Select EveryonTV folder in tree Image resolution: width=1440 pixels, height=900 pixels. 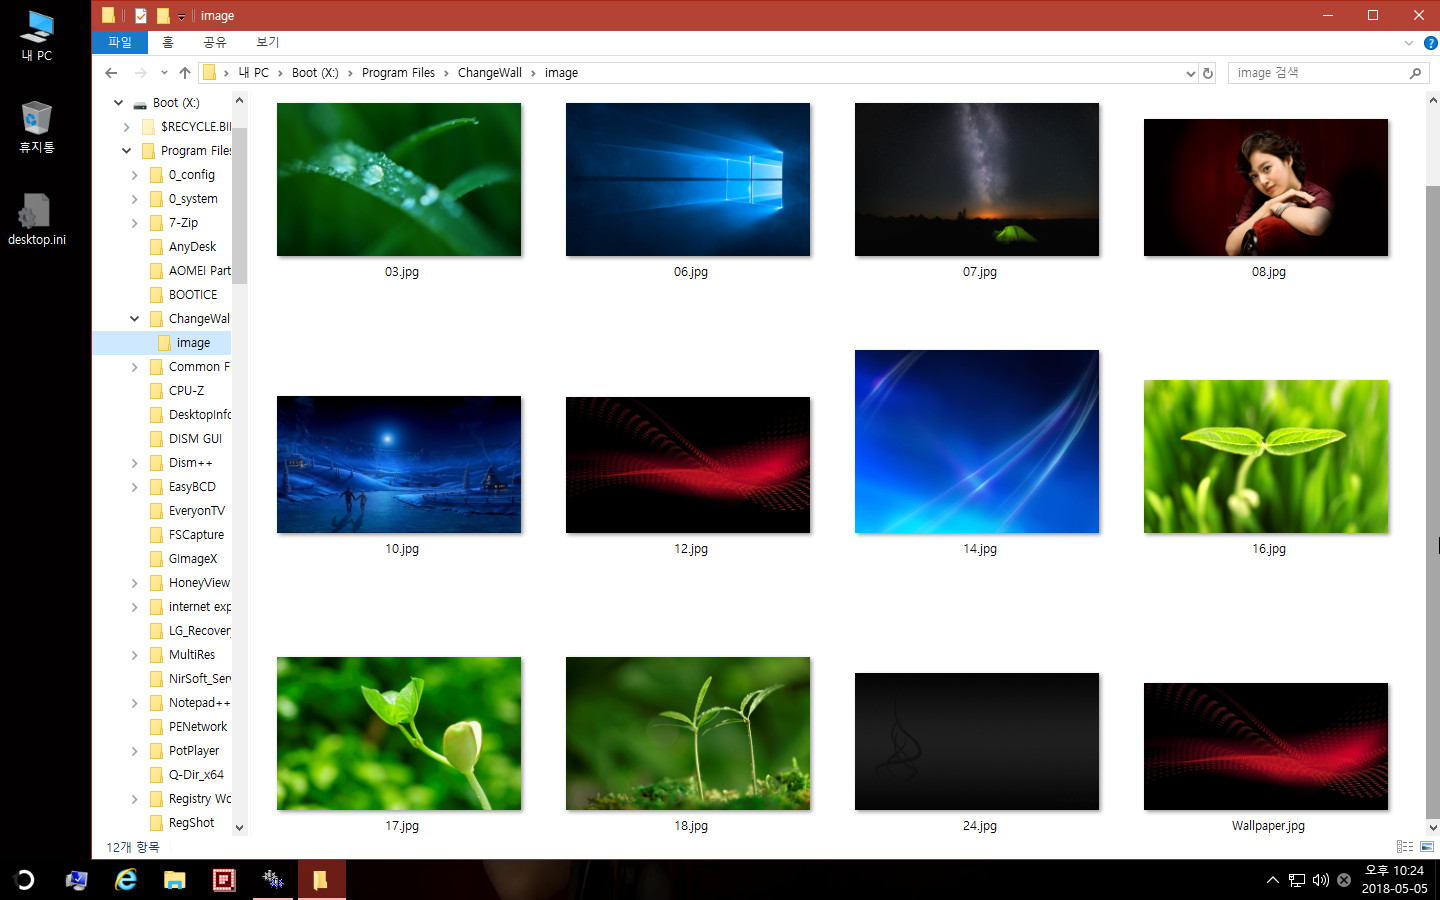pyautogui.click(x=197, y=511)
